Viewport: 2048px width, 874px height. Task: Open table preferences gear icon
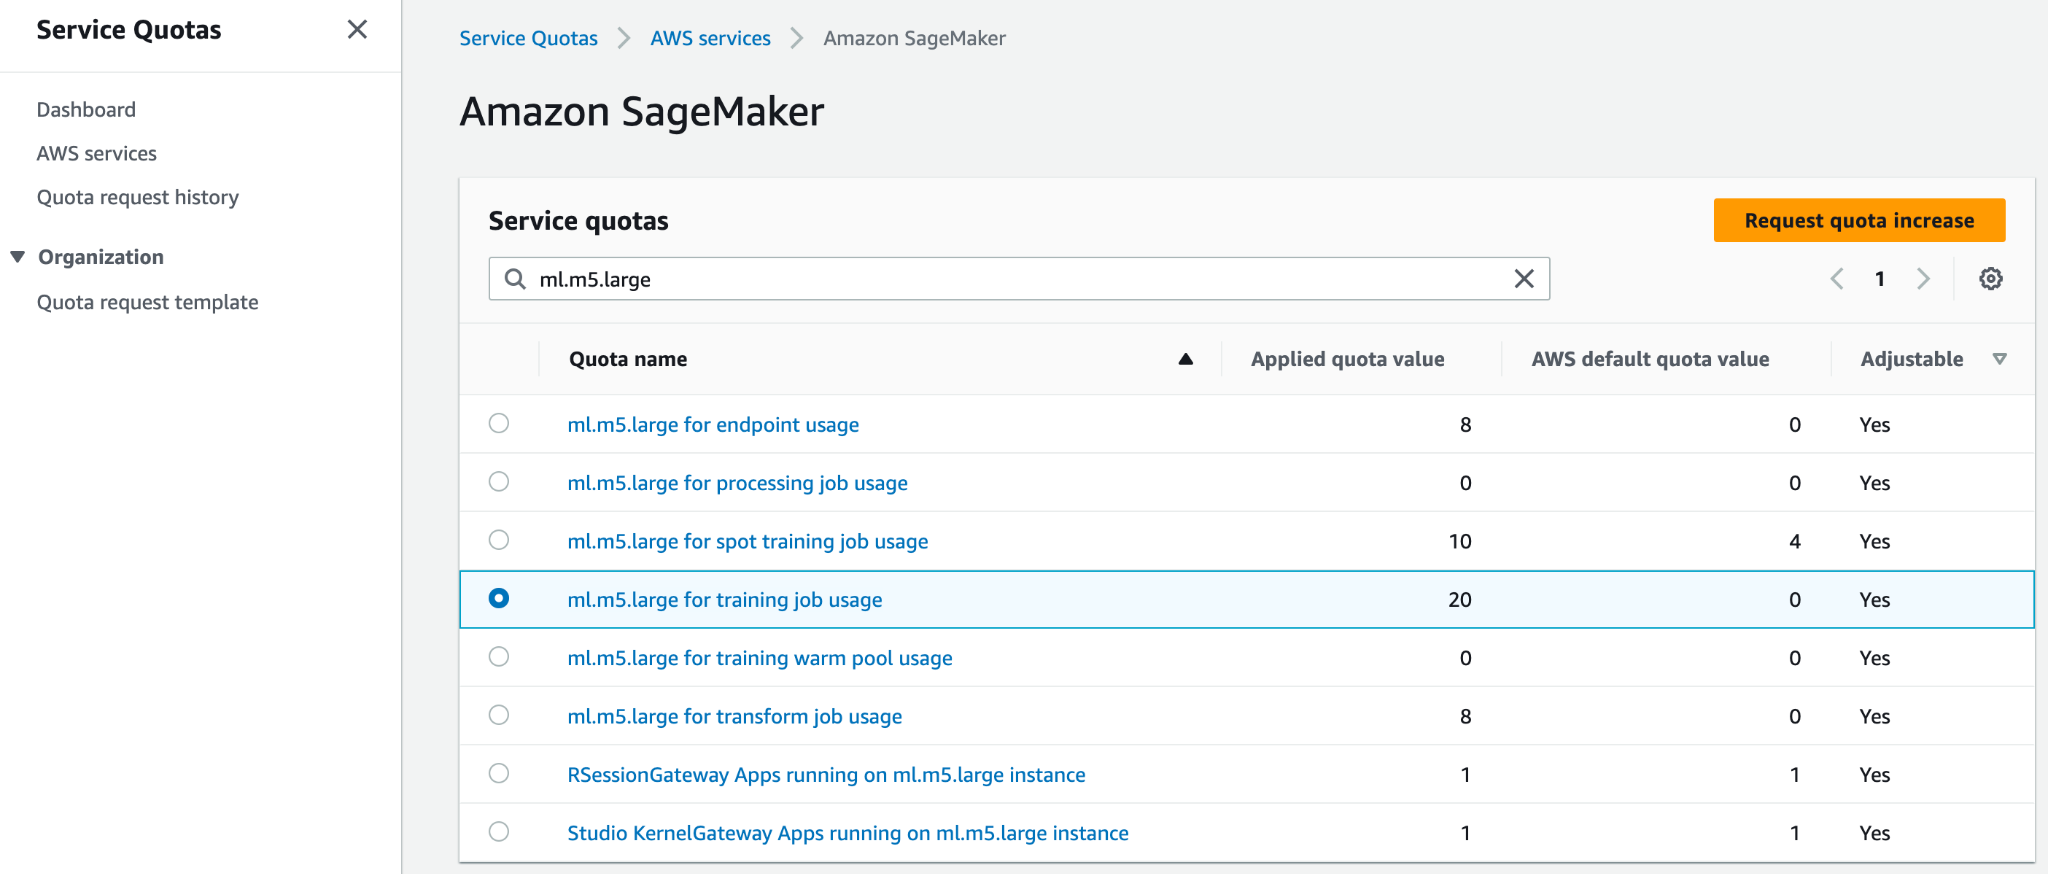(x=1990, y=279)
